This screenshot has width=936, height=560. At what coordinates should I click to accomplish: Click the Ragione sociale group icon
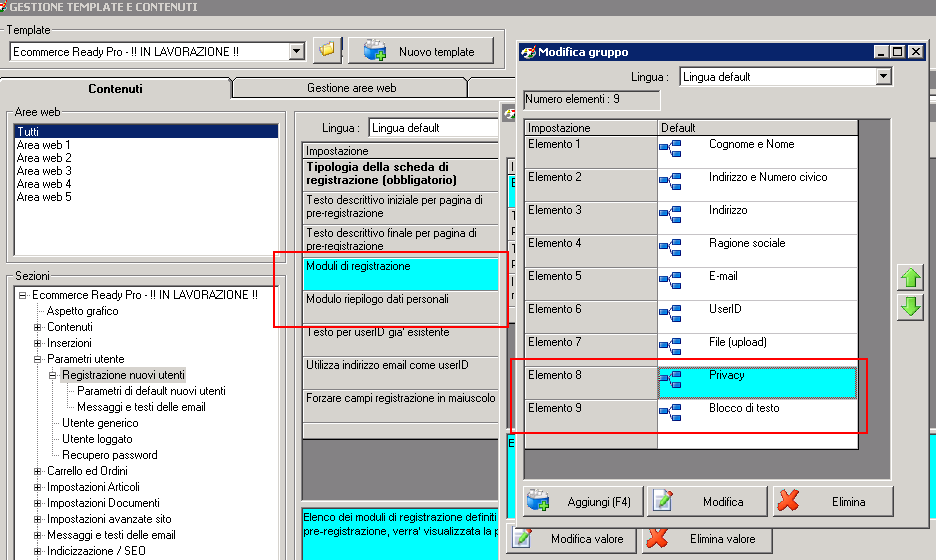[670, 247]
